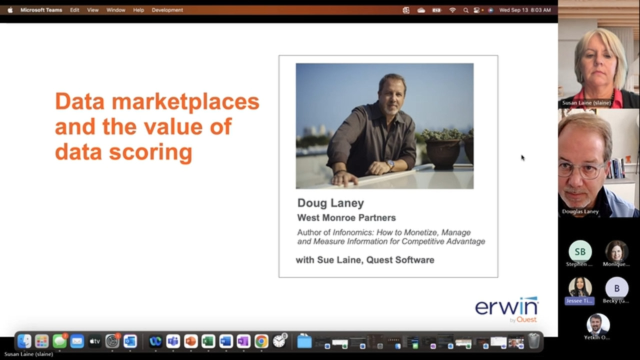Click the date and time display

(x=525, y=10)
